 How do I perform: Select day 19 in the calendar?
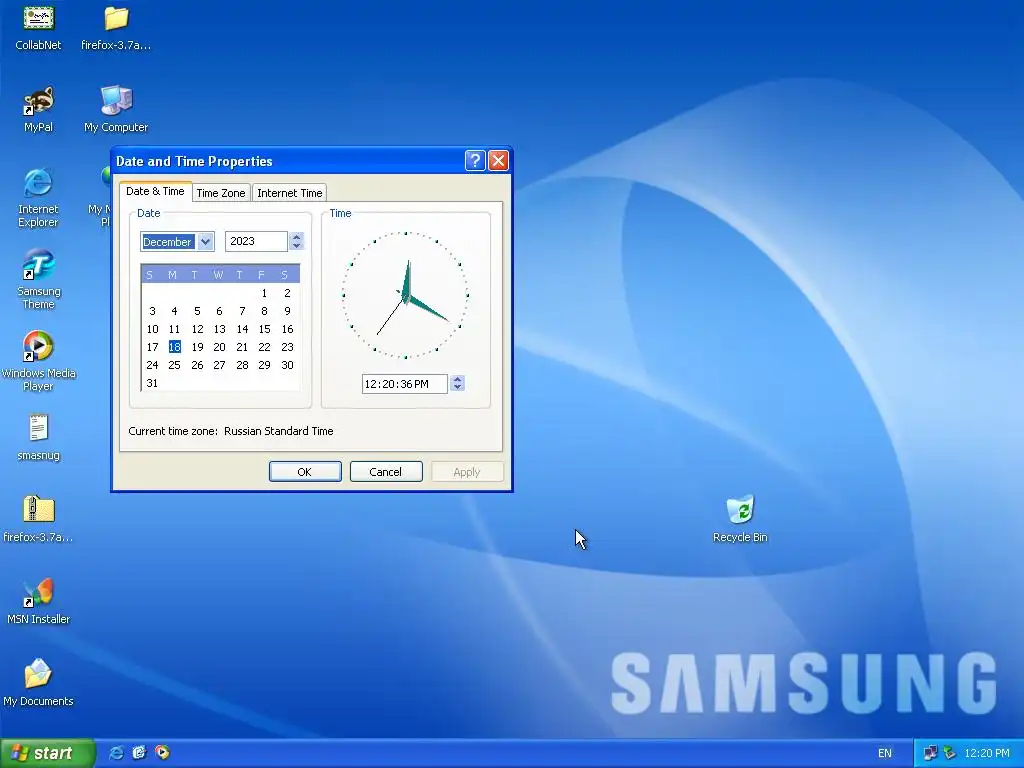tap(197, 347)
